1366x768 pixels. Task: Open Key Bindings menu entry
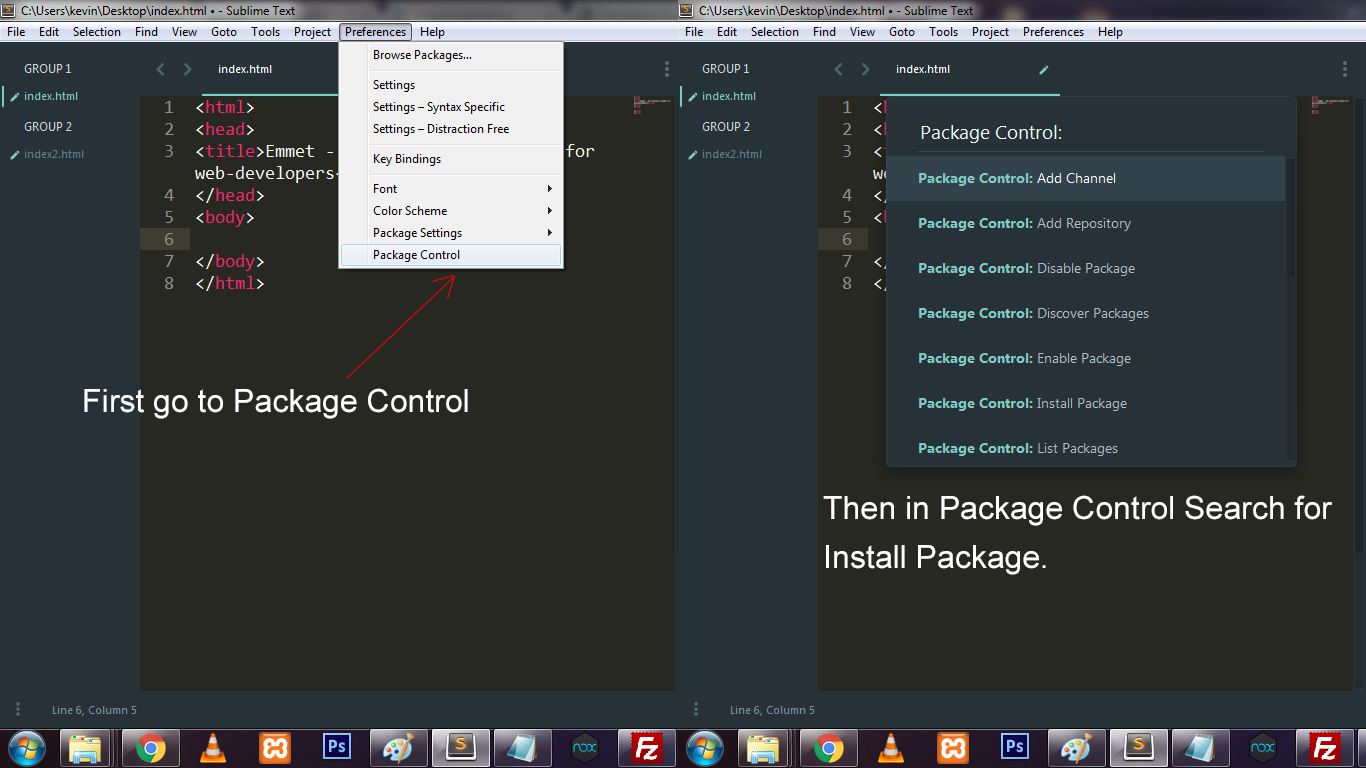pos(451,159)
